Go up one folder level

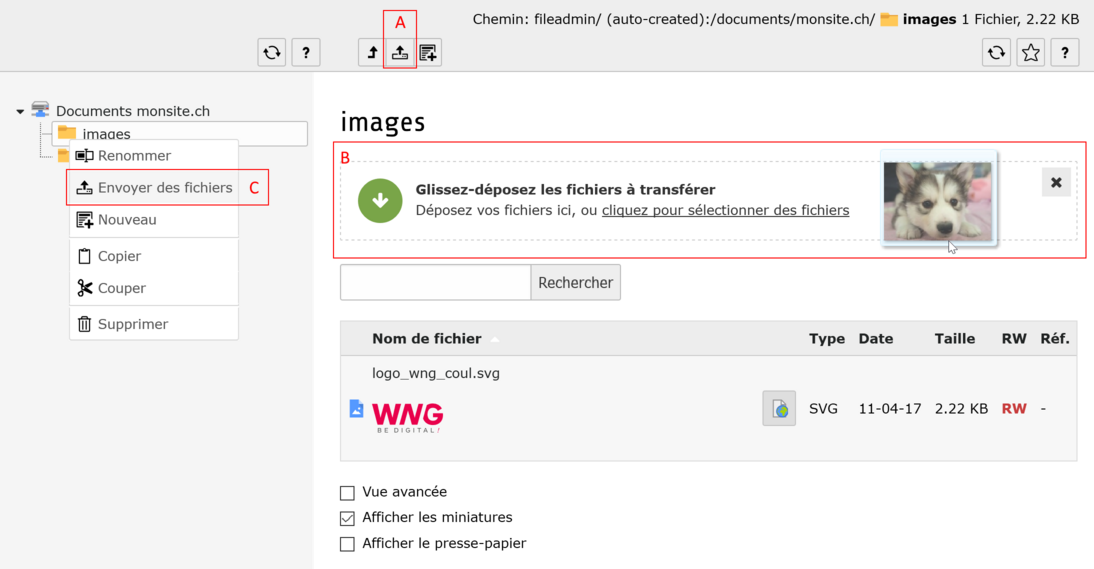coord(372,53)
